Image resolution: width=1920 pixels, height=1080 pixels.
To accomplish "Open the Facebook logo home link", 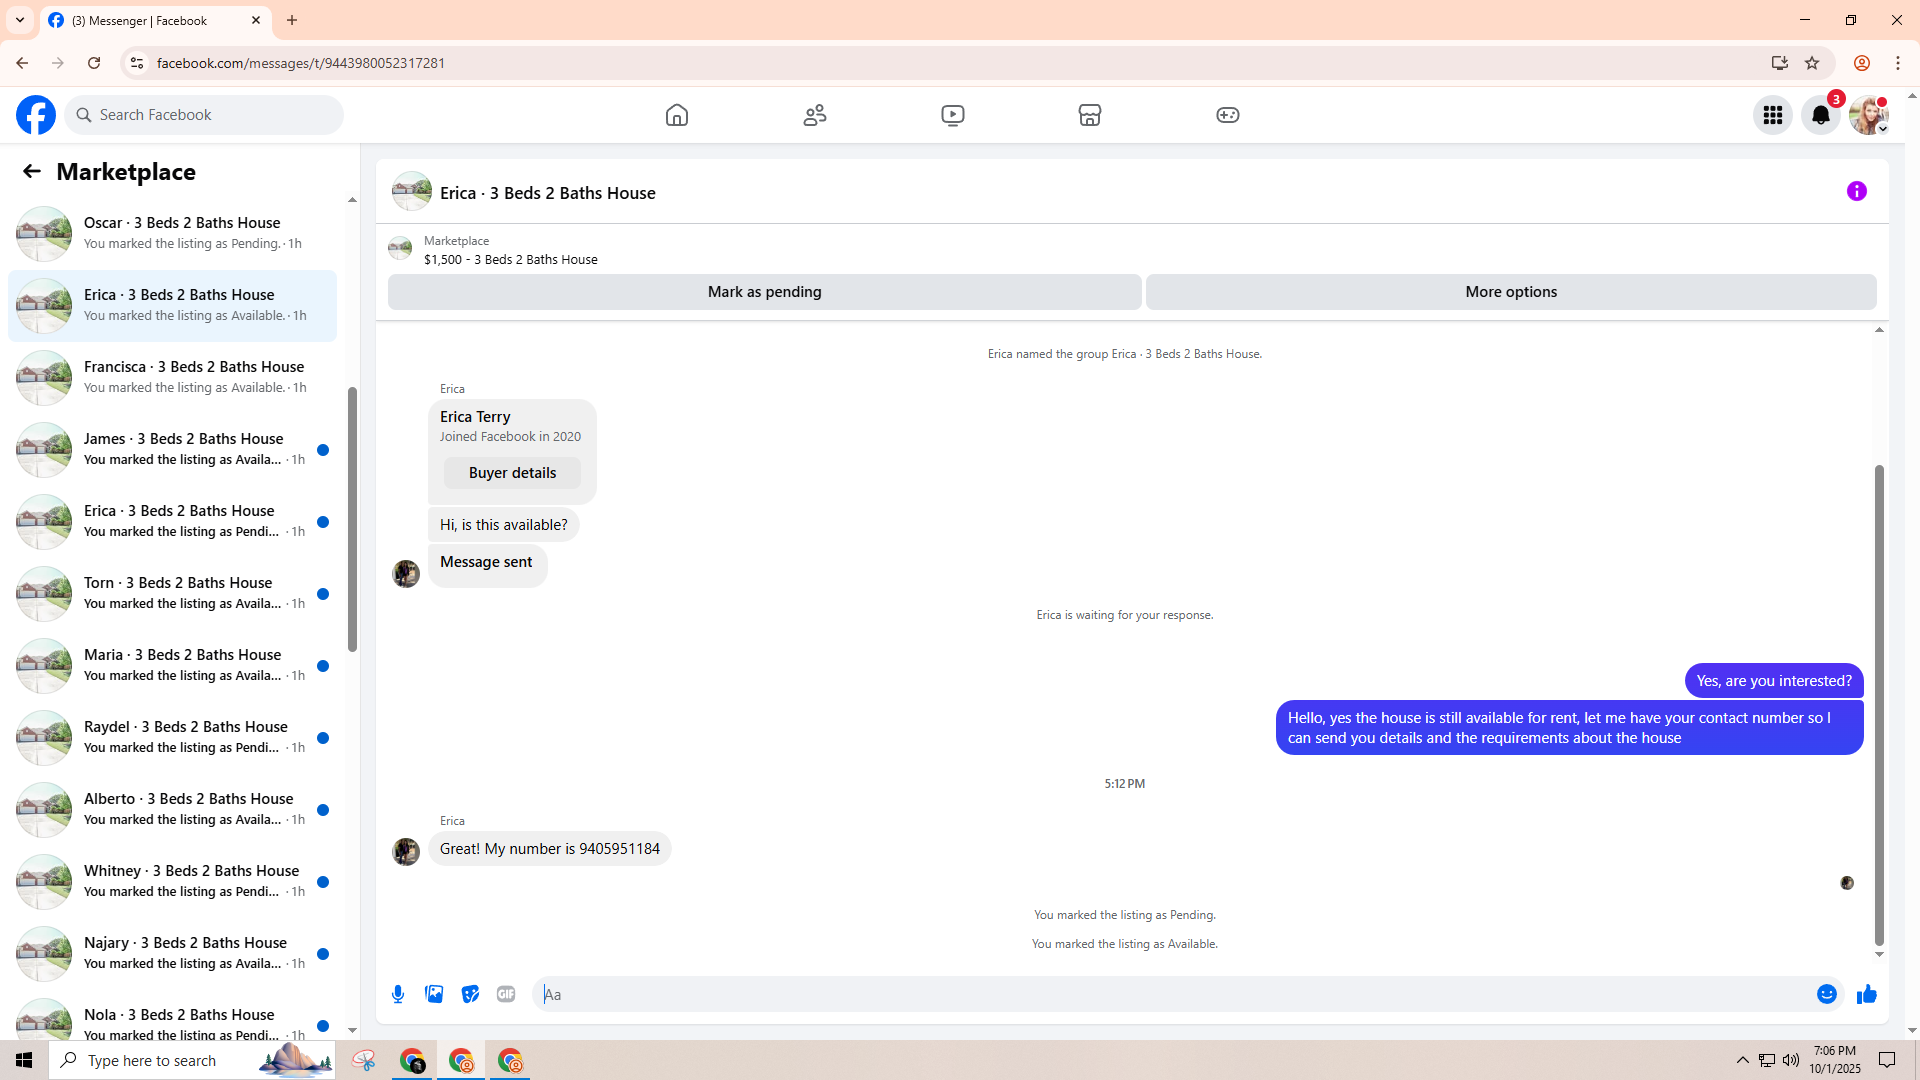I will (x=36, y=115).
